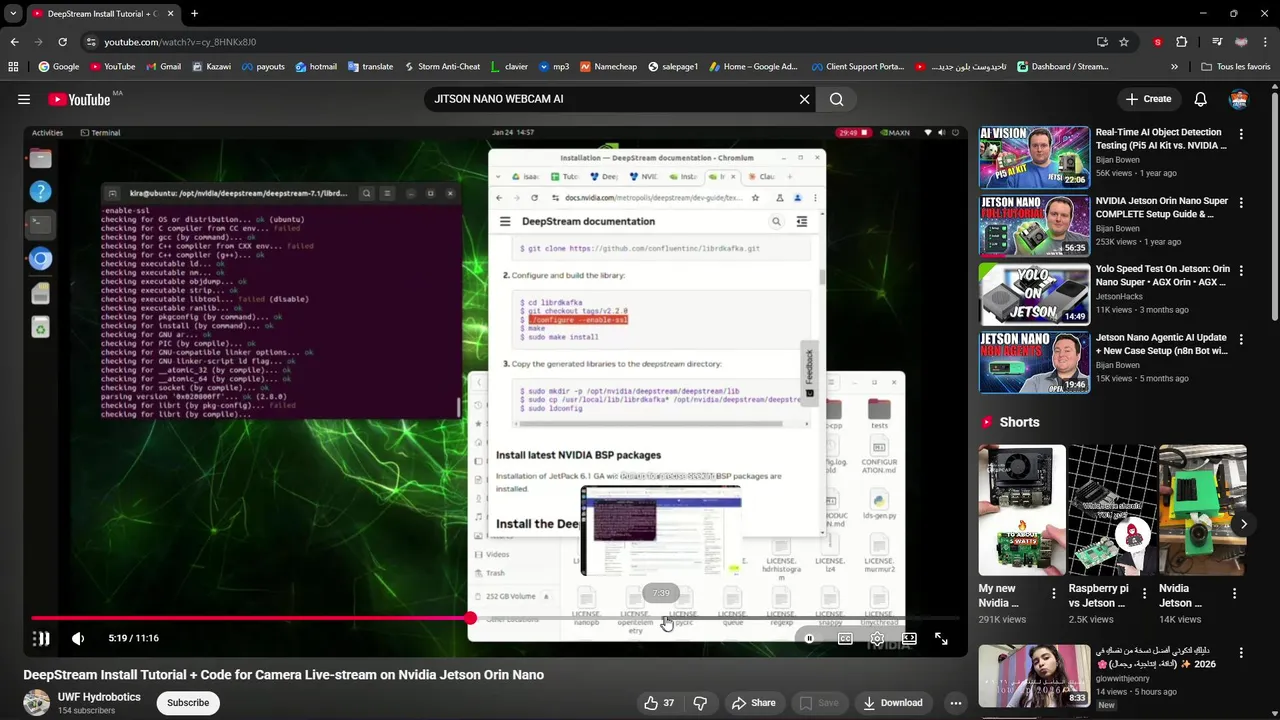Open the account avatar menu
Screen dimensions: 1280x720
1239,99
